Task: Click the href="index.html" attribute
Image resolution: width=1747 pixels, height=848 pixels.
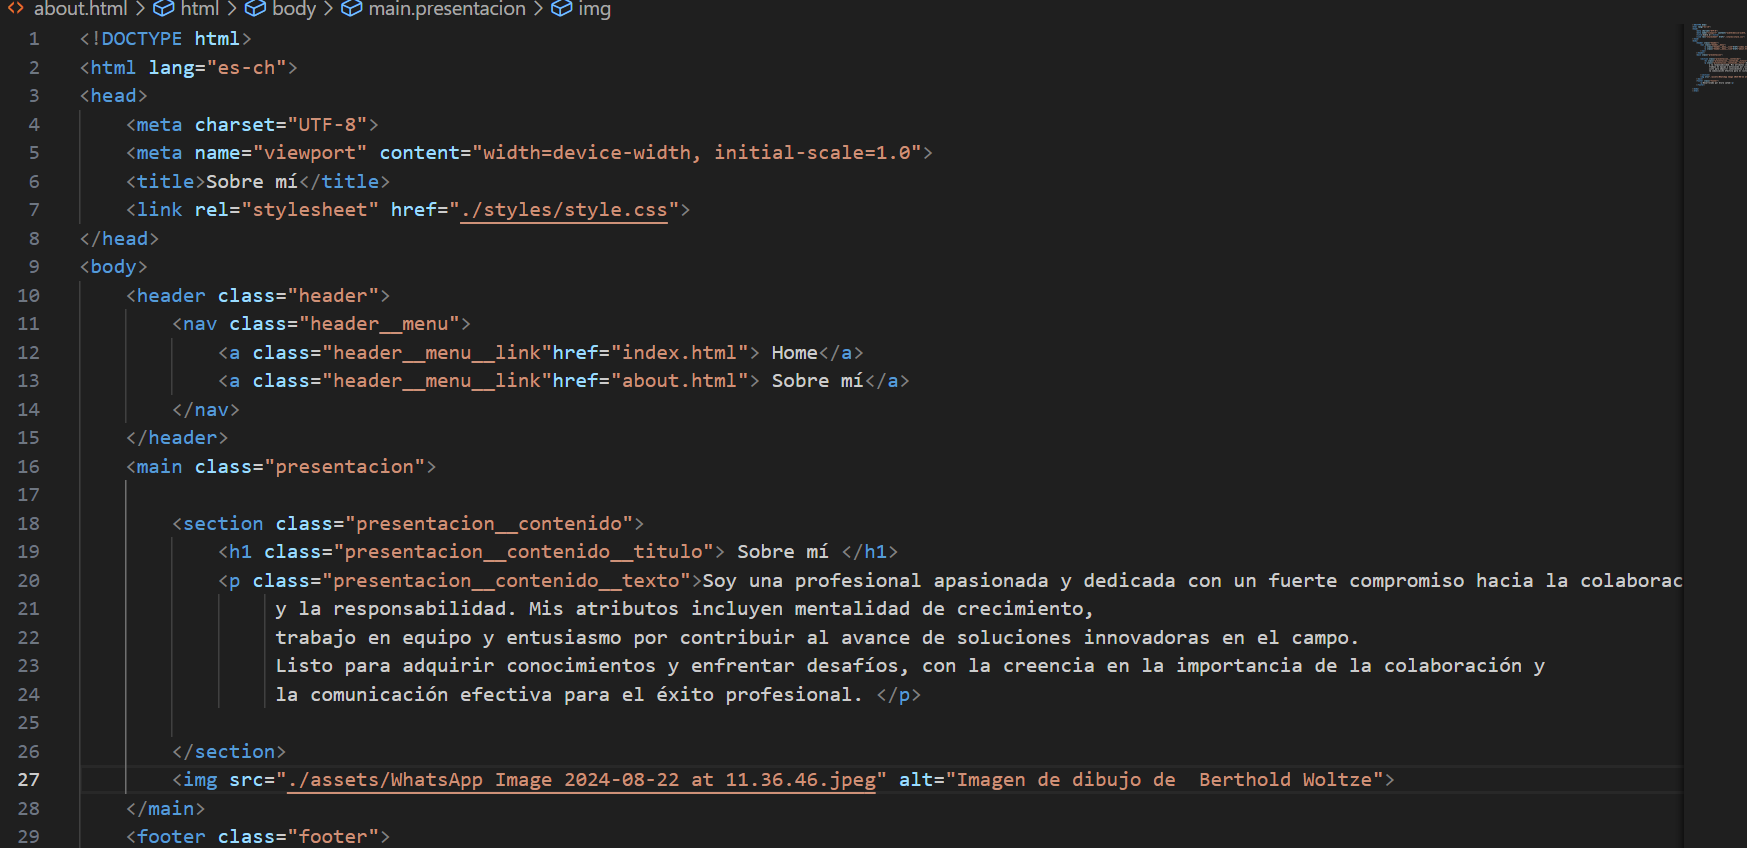Action: 650,353
